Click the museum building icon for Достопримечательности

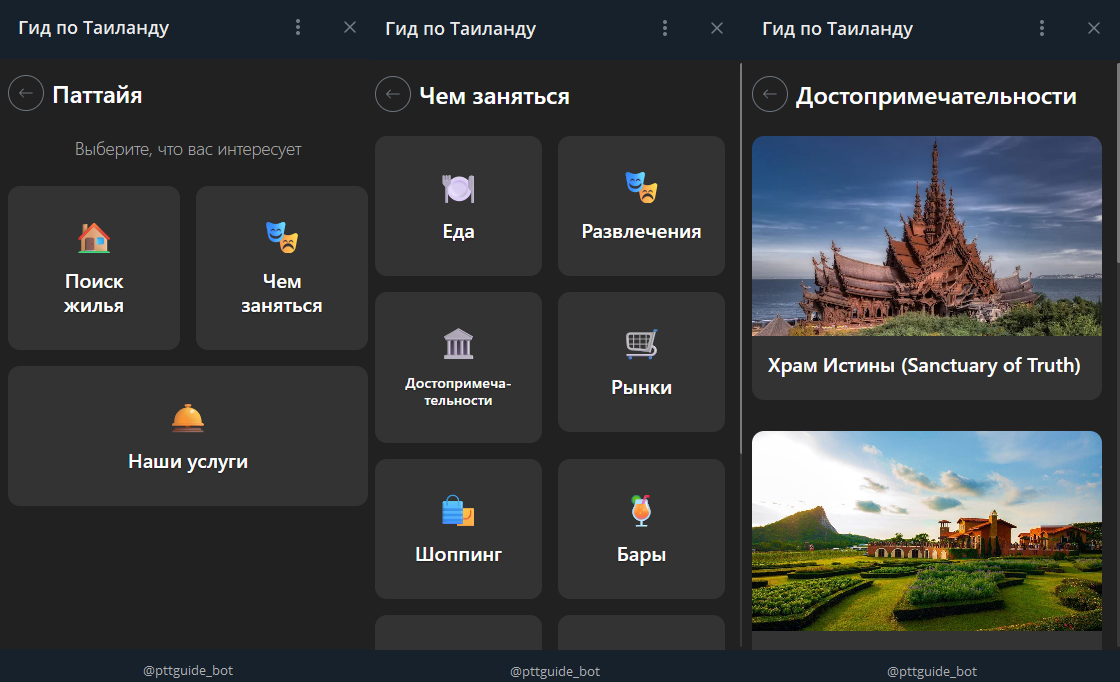coord(458,343)
